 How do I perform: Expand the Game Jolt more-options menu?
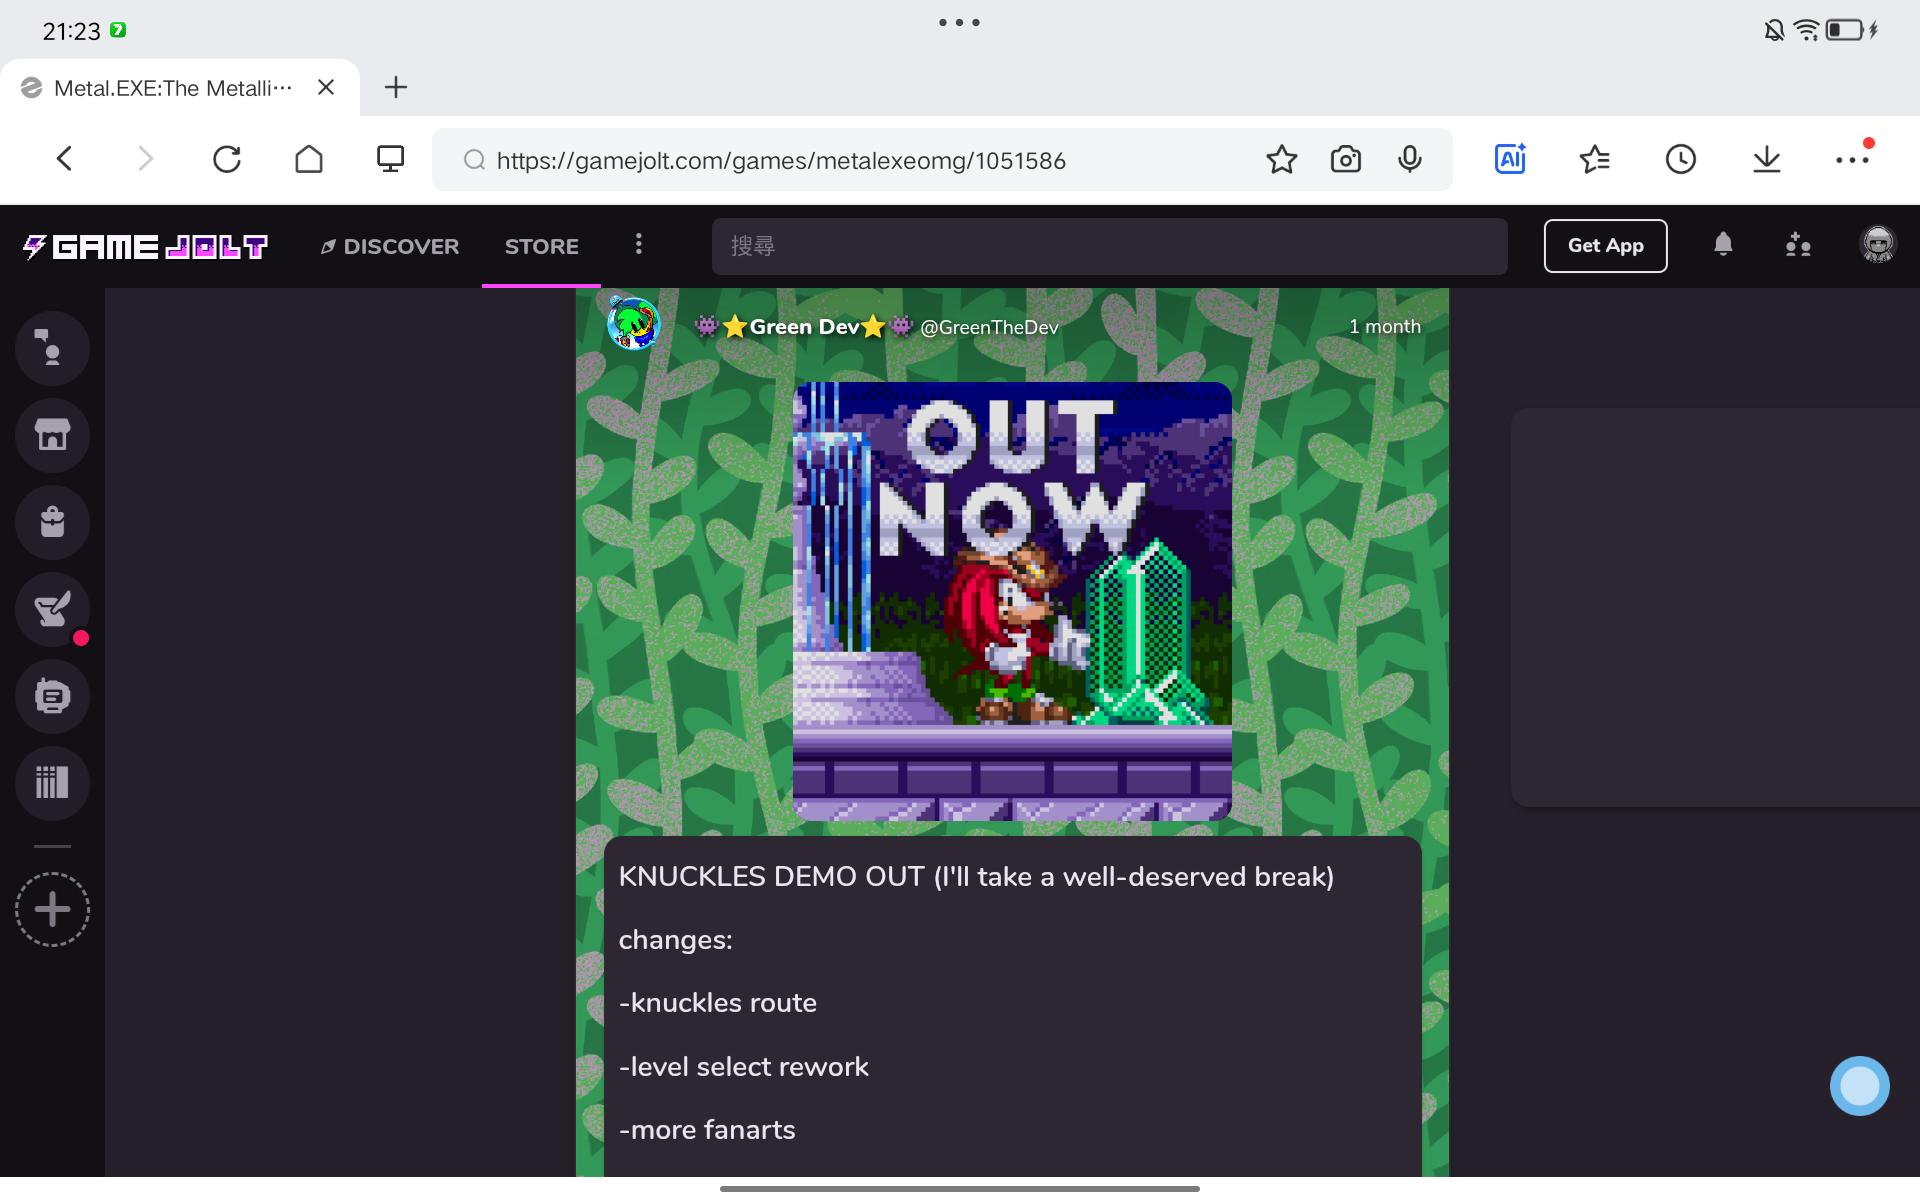tap(639, 245)
